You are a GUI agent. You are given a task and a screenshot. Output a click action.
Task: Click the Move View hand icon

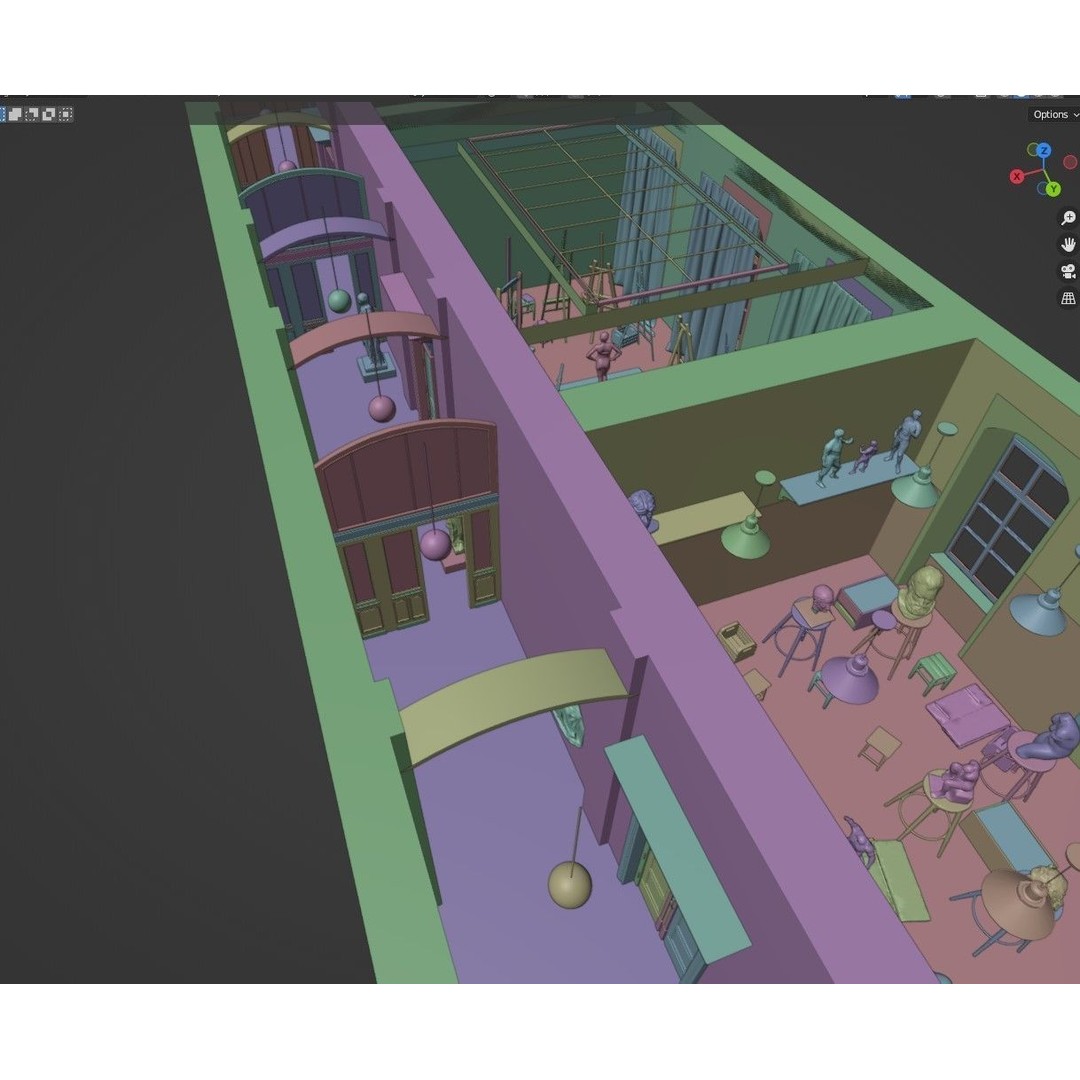pyautogui.click(x=1069, y=245)
